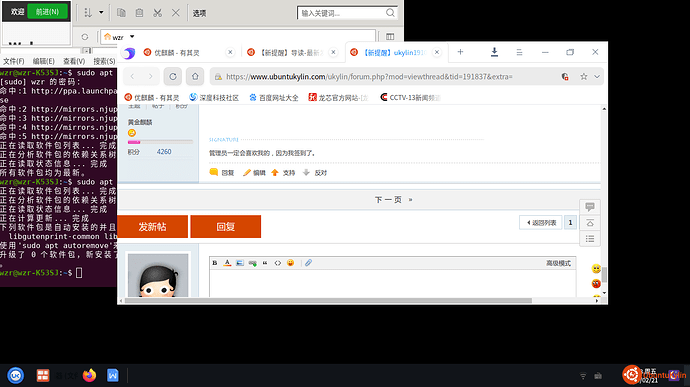This screenshot has width=690, height=387.
Task: Click the search magnifier icon in file manager
Action: (x=390, y=13)
